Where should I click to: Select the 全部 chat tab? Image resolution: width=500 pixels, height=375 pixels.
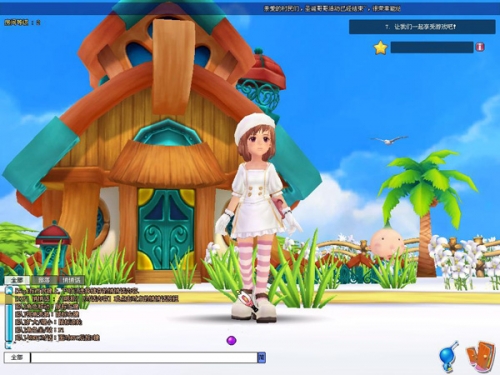[17, 280]
